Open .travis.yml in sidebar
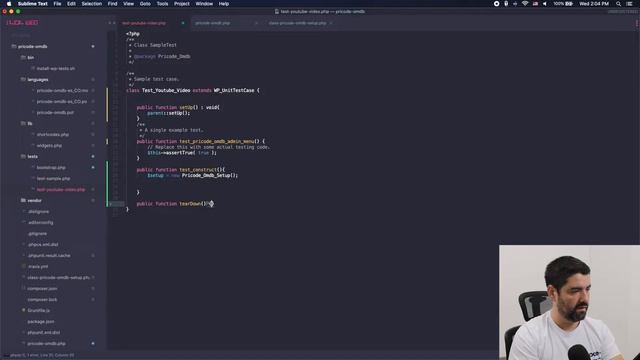 (38, 267)
